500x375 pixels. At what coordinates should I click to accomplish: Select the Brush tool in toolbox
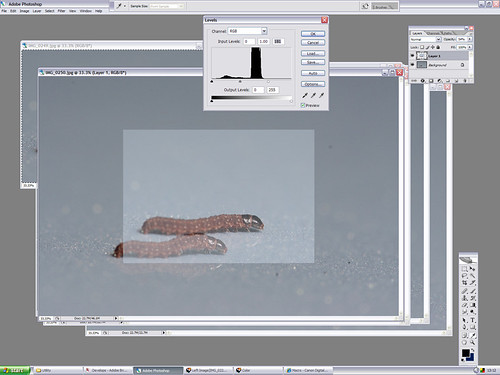[473, 292]
